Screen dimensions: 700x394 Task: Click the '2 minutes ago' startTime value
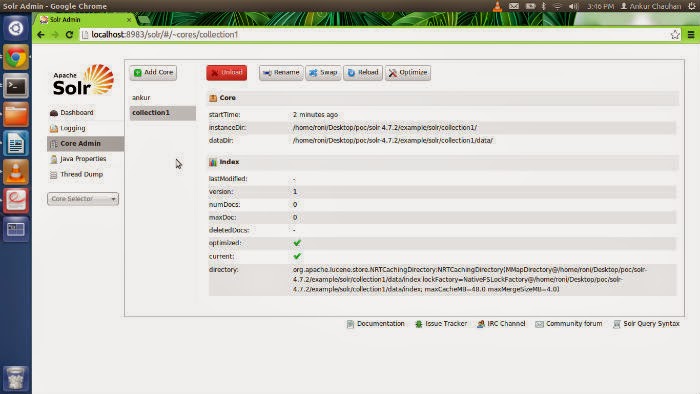pos(315,115)
